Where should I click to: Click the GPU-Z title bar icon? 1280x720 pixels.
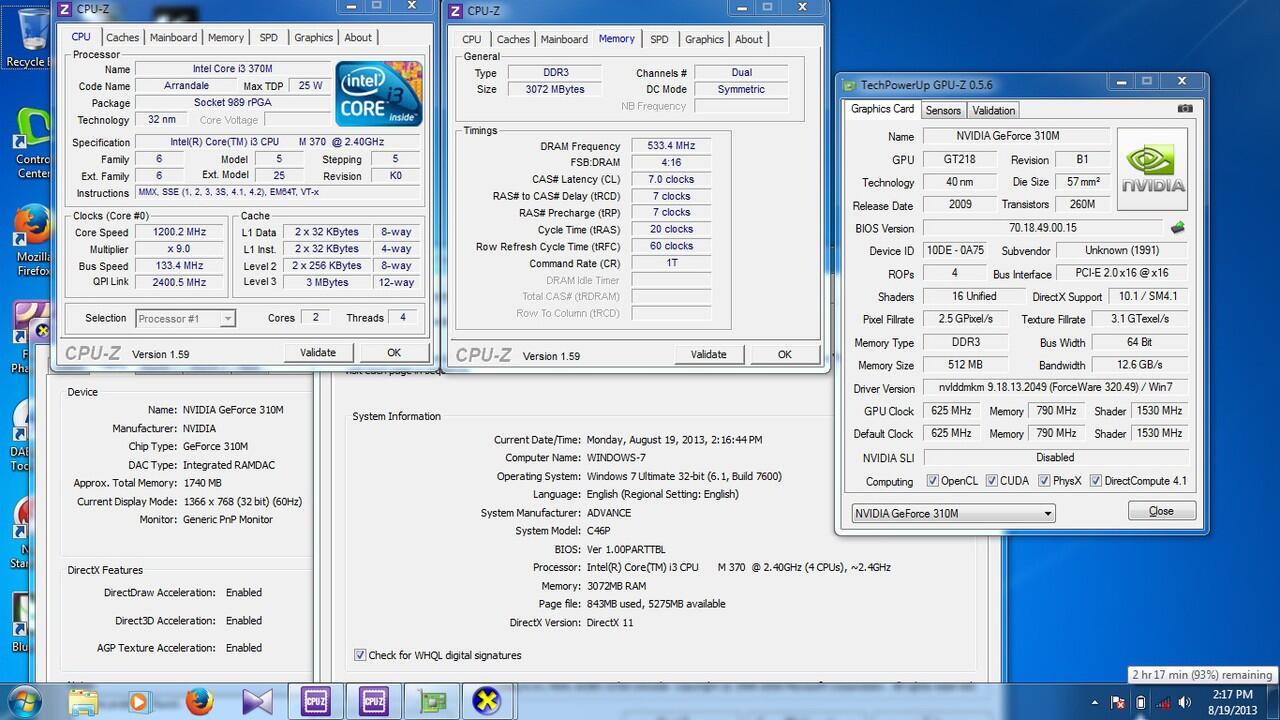click(x=849, y=85)
